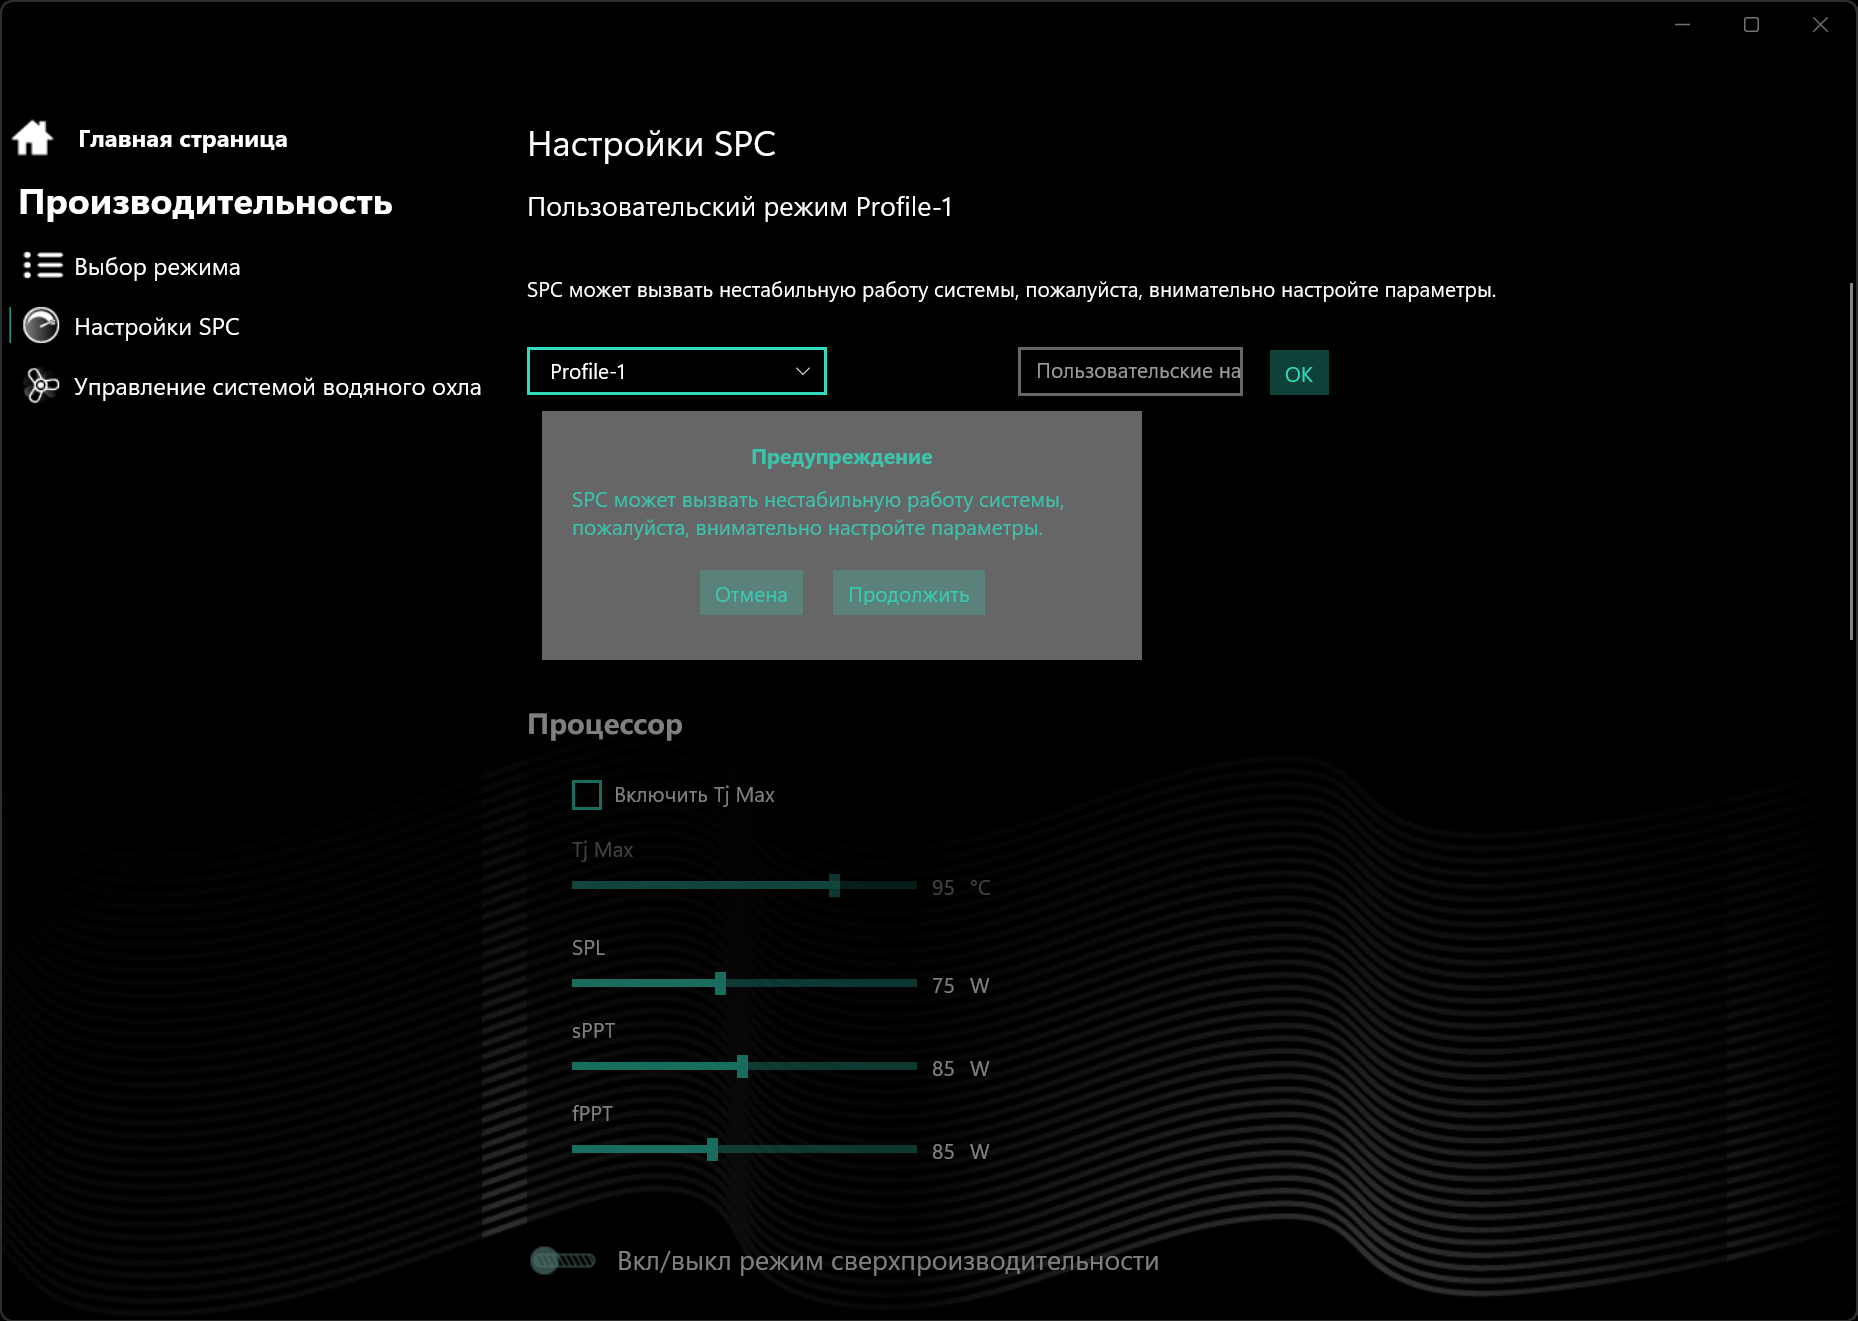Screen dimensions: 1858x1321
Task: Go to Главная страница
Action: tap(183, 139)
